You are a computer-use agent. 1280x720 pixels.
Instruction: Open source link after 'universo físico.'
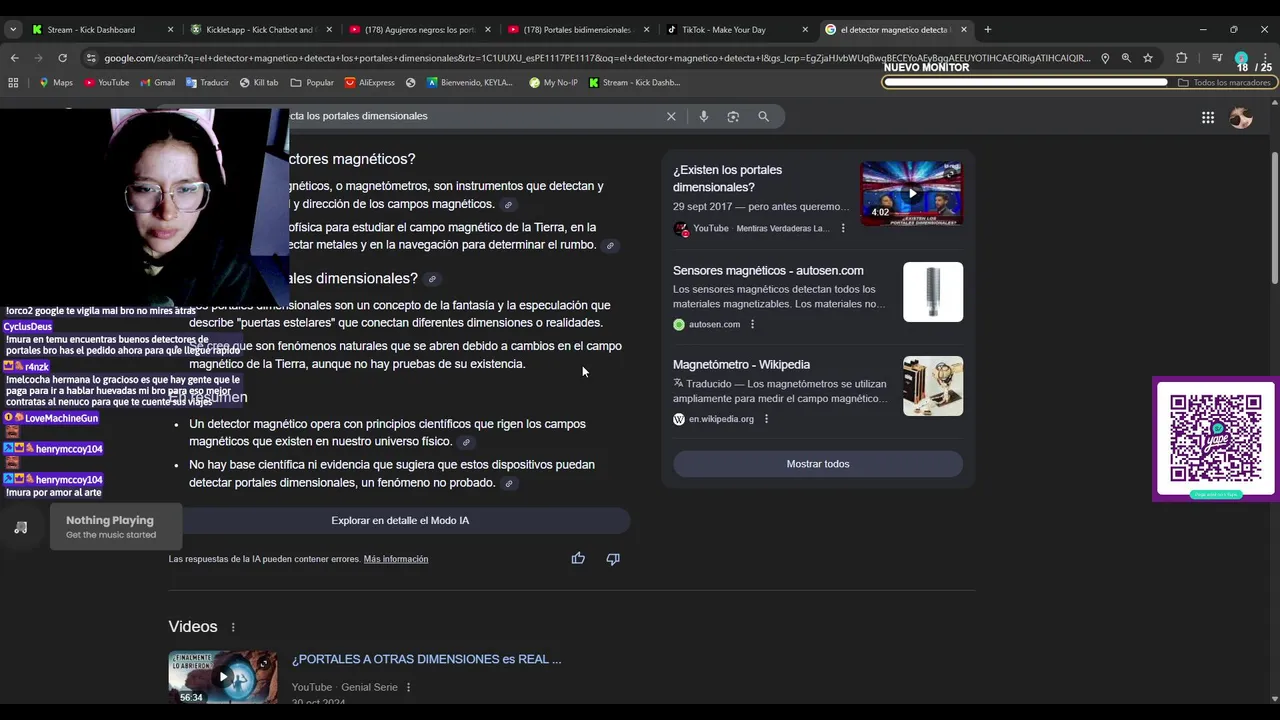(466, 442)
